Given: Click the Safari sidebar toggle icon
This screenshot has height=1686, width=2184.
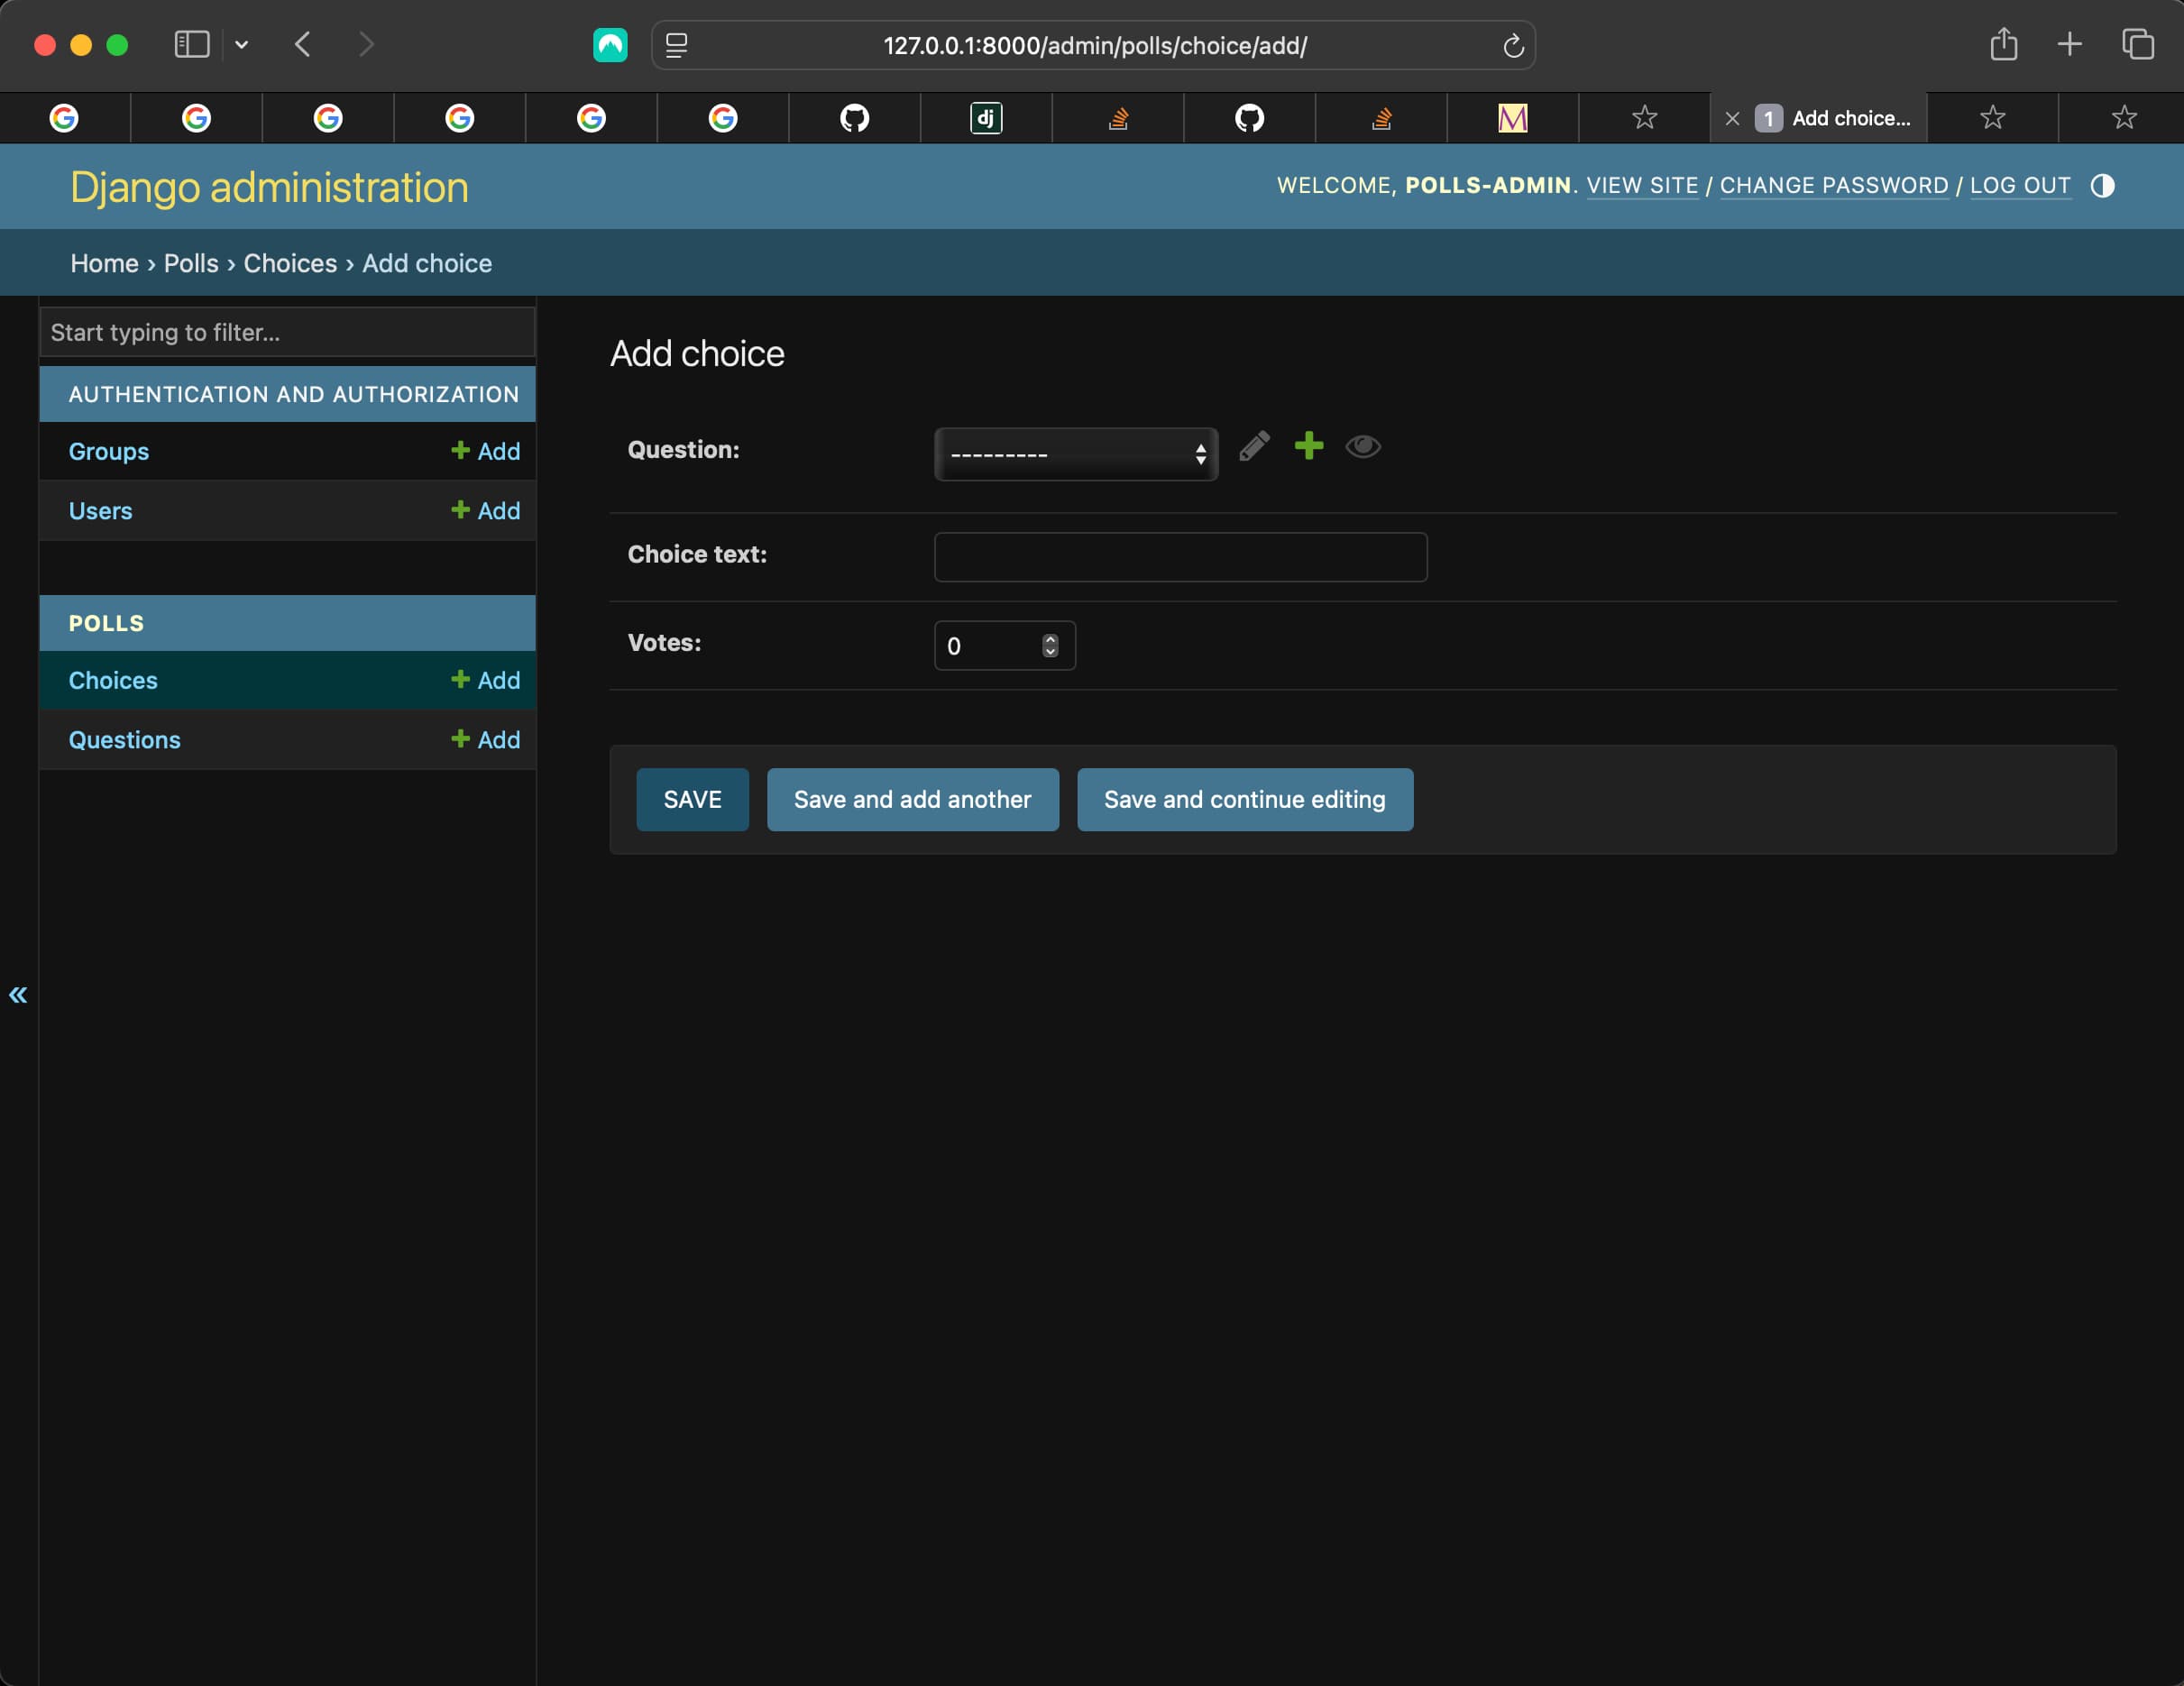Looking at the screenshot, I should tap(191, 45).
